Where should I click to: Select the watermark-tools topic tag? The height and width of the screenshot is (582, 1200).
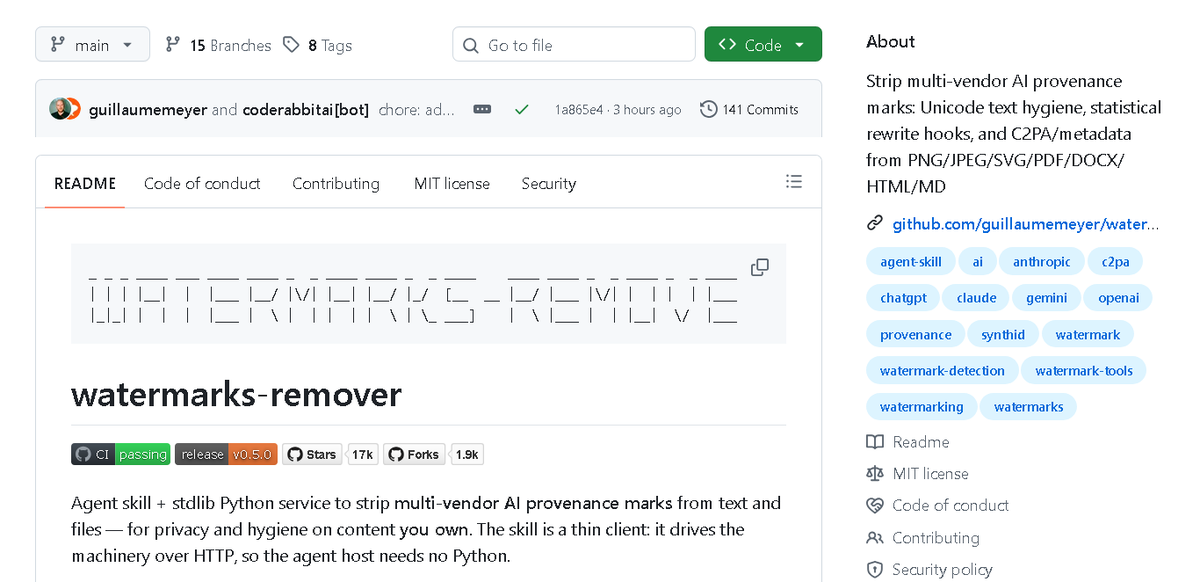tap(1084, 371)
